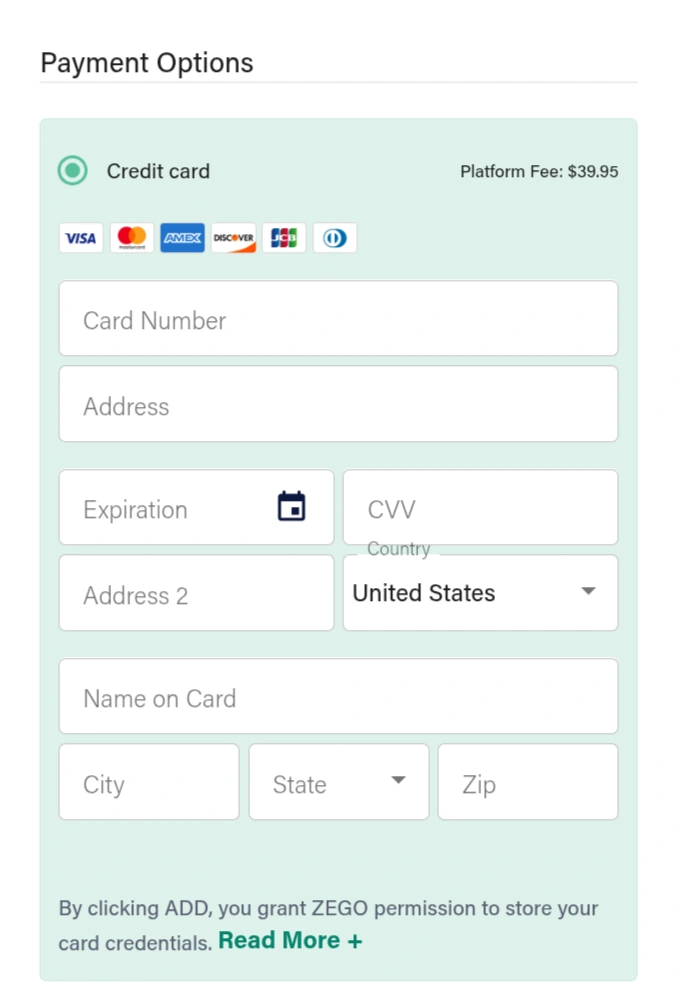The height and width of the screenshot is (995, 674).
Task: Click the American Express logo
Action: tap(182, 238)
